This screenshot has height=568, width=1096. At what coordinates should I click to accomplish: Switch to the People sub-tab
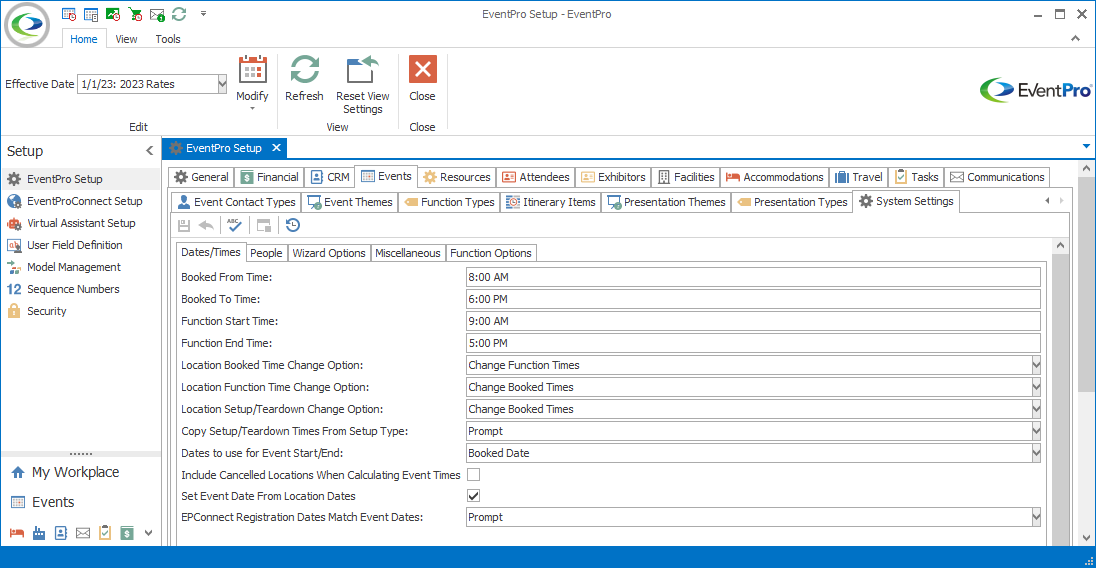(266, 253)
